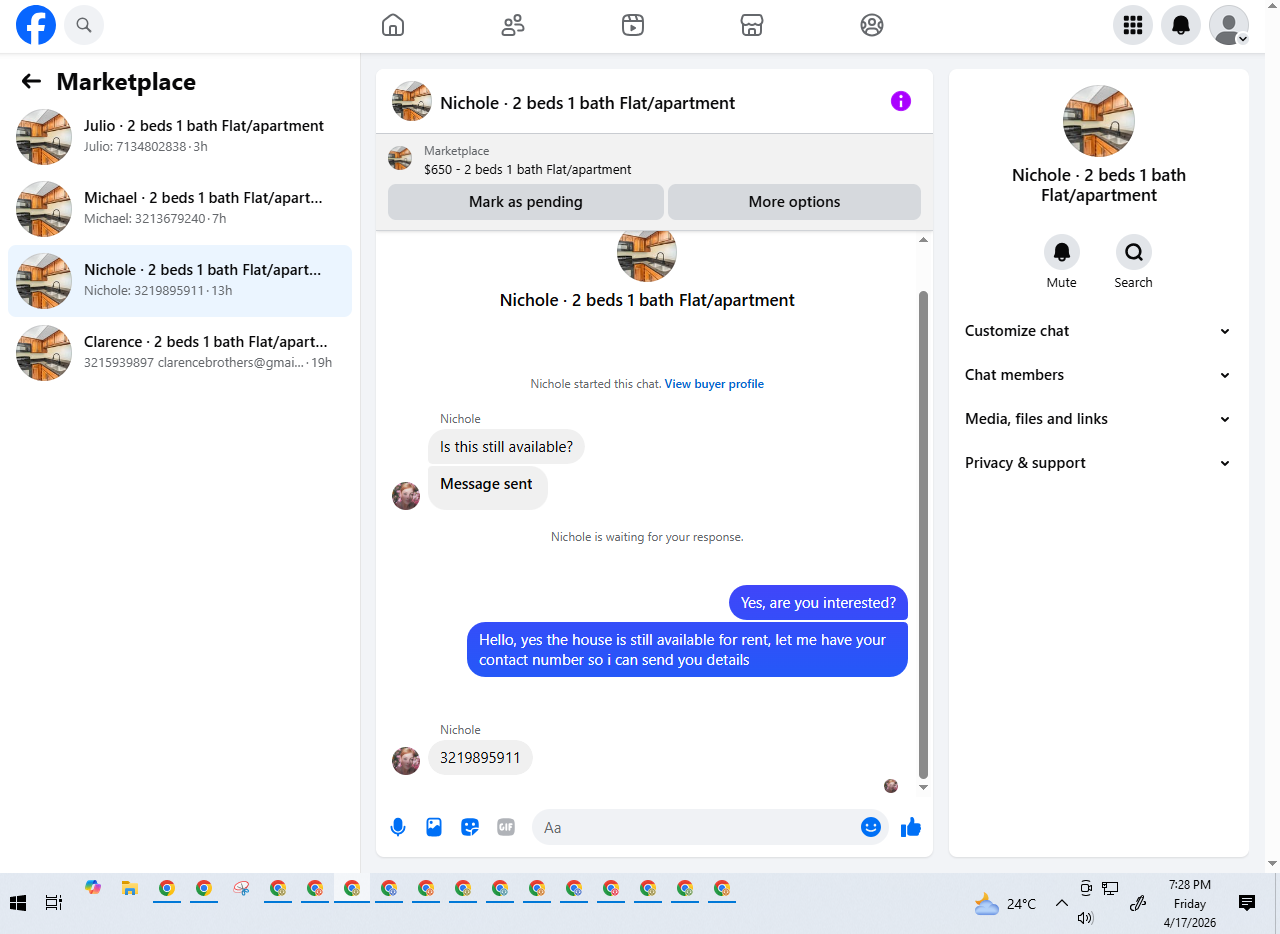Click the 'Yes, are you interested?' message

818,603
